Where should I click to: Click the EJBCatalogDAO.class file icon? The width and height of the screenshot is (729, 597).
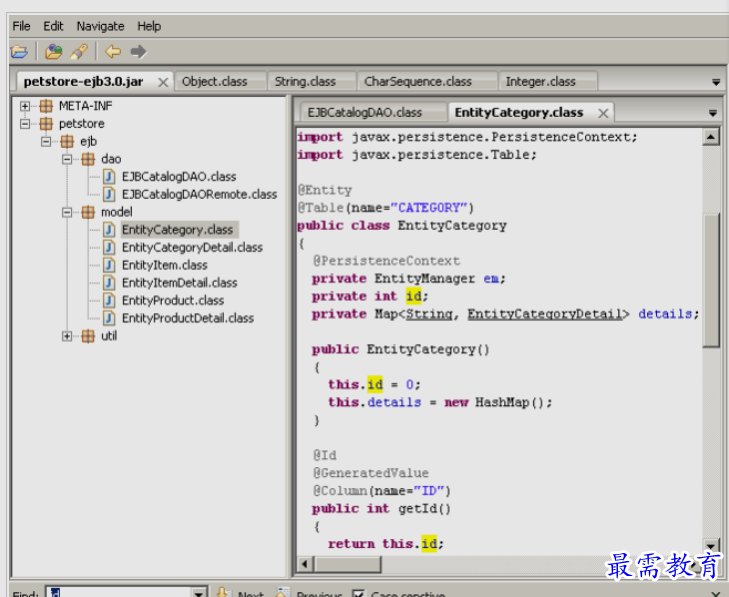tap(109, 177)
